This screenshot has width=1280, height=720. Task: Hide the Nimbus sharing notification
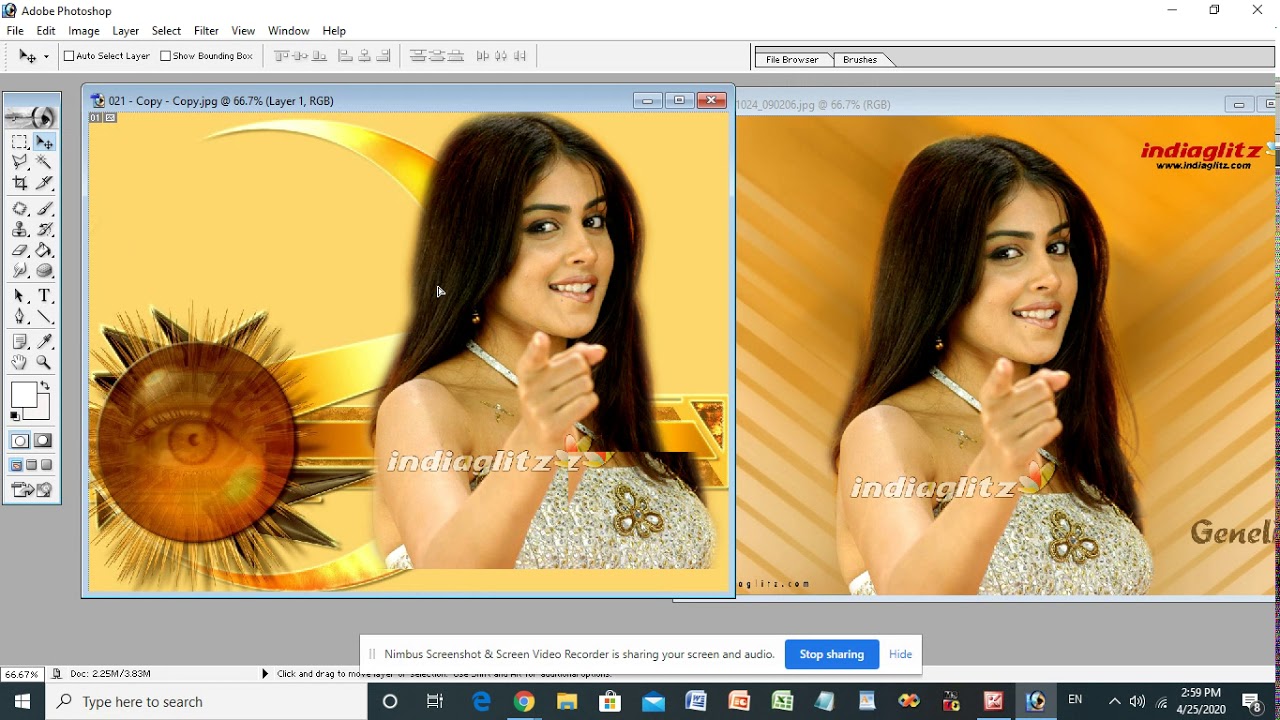(x=900, y=654)
